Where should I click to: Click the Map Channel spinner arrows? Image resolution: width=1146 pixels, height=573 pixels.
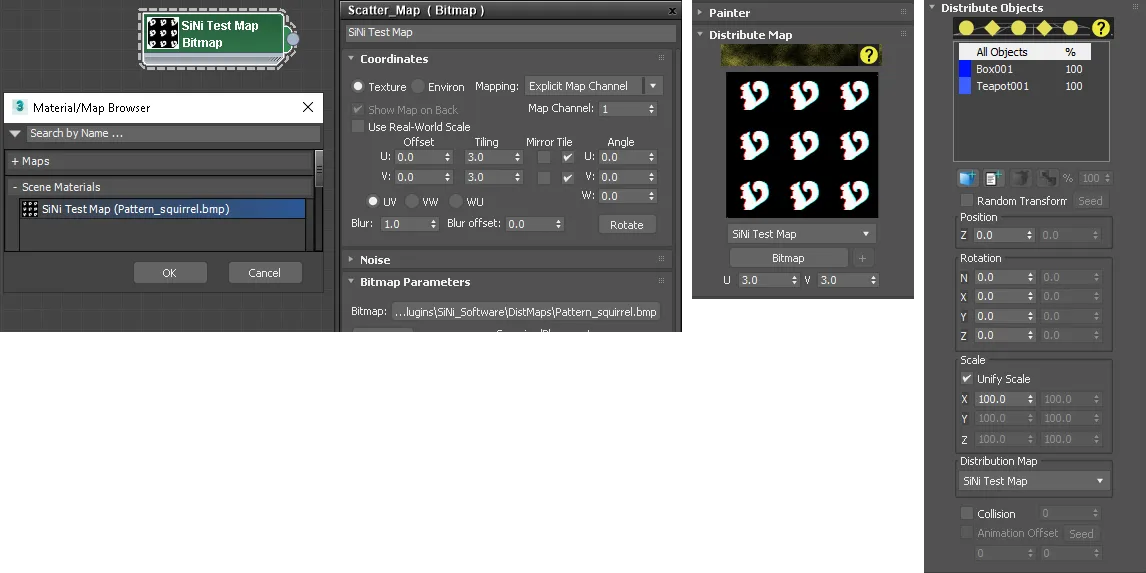click(x=651, y=109)
